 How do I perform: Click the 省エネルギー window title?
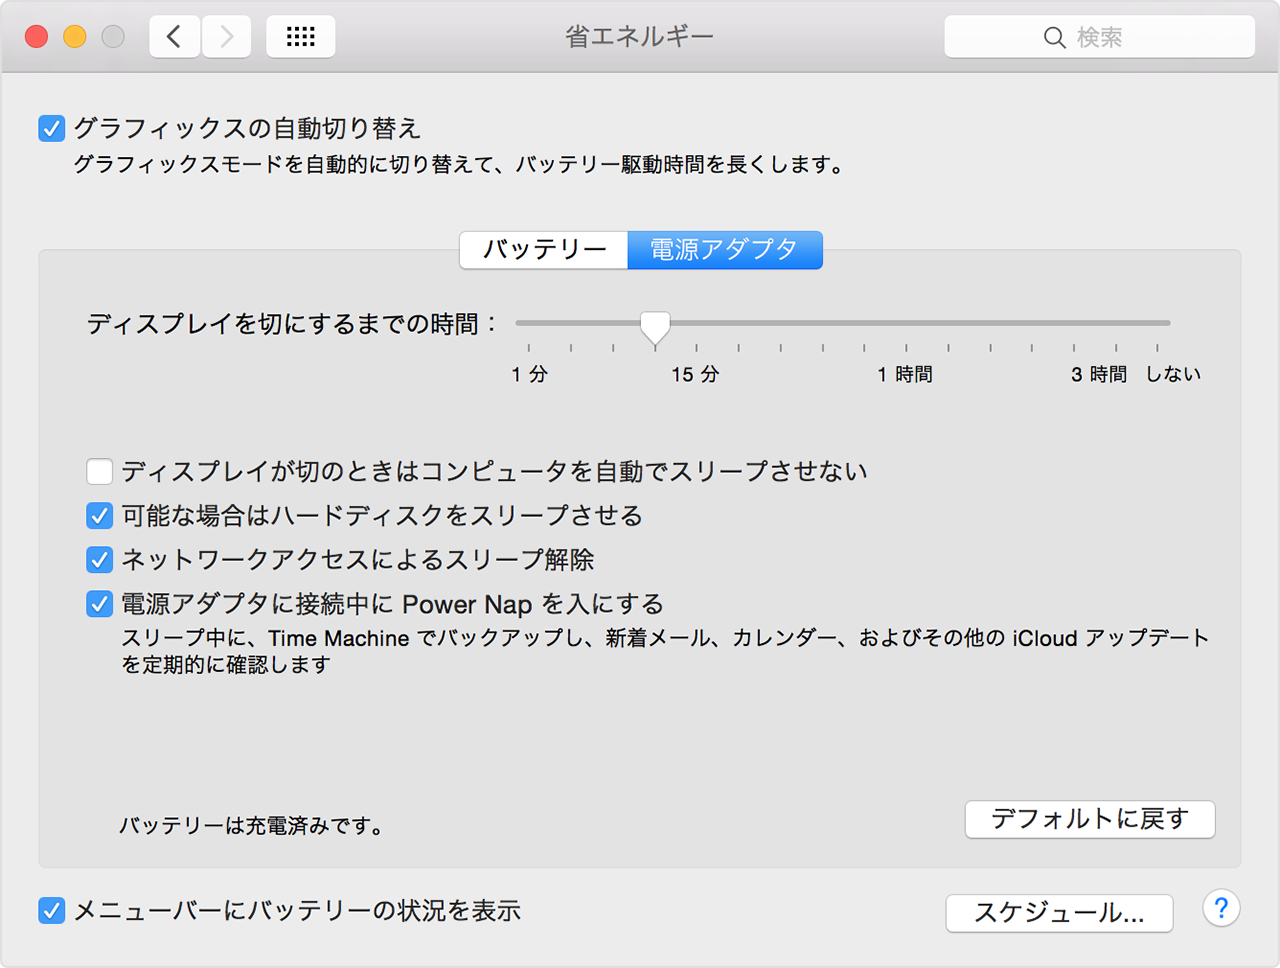(x=639, y=37)
